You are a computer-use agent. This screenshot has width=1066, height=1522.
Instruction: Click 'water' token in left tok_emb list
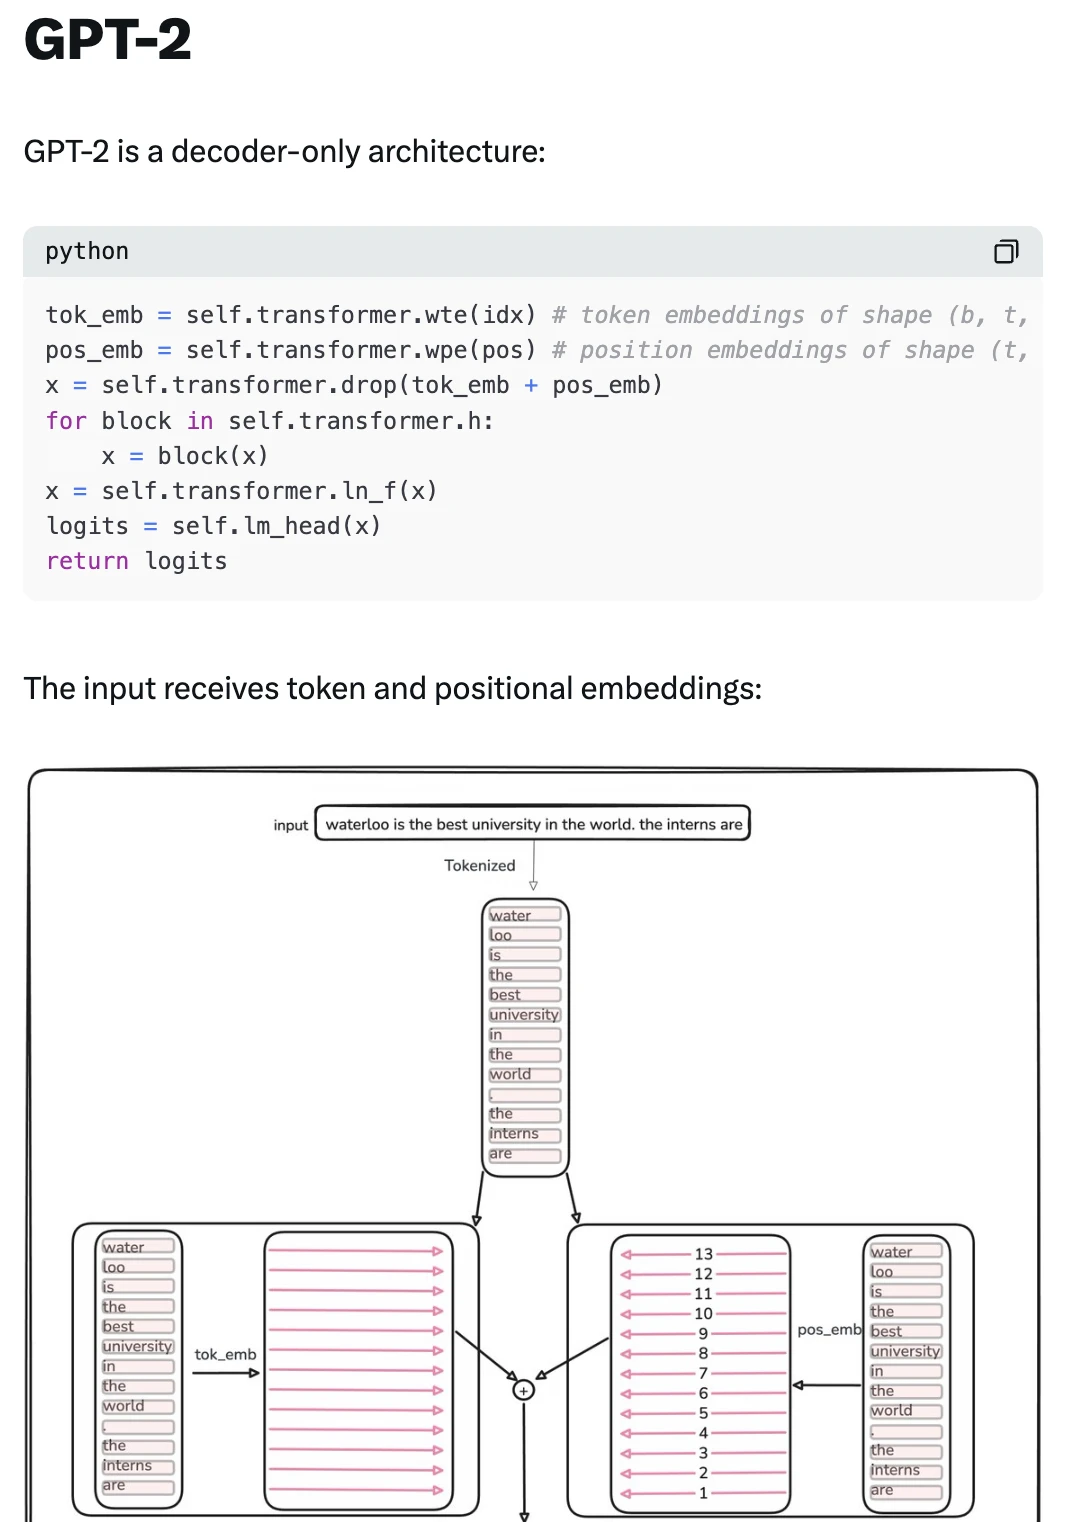[138, 1247]
